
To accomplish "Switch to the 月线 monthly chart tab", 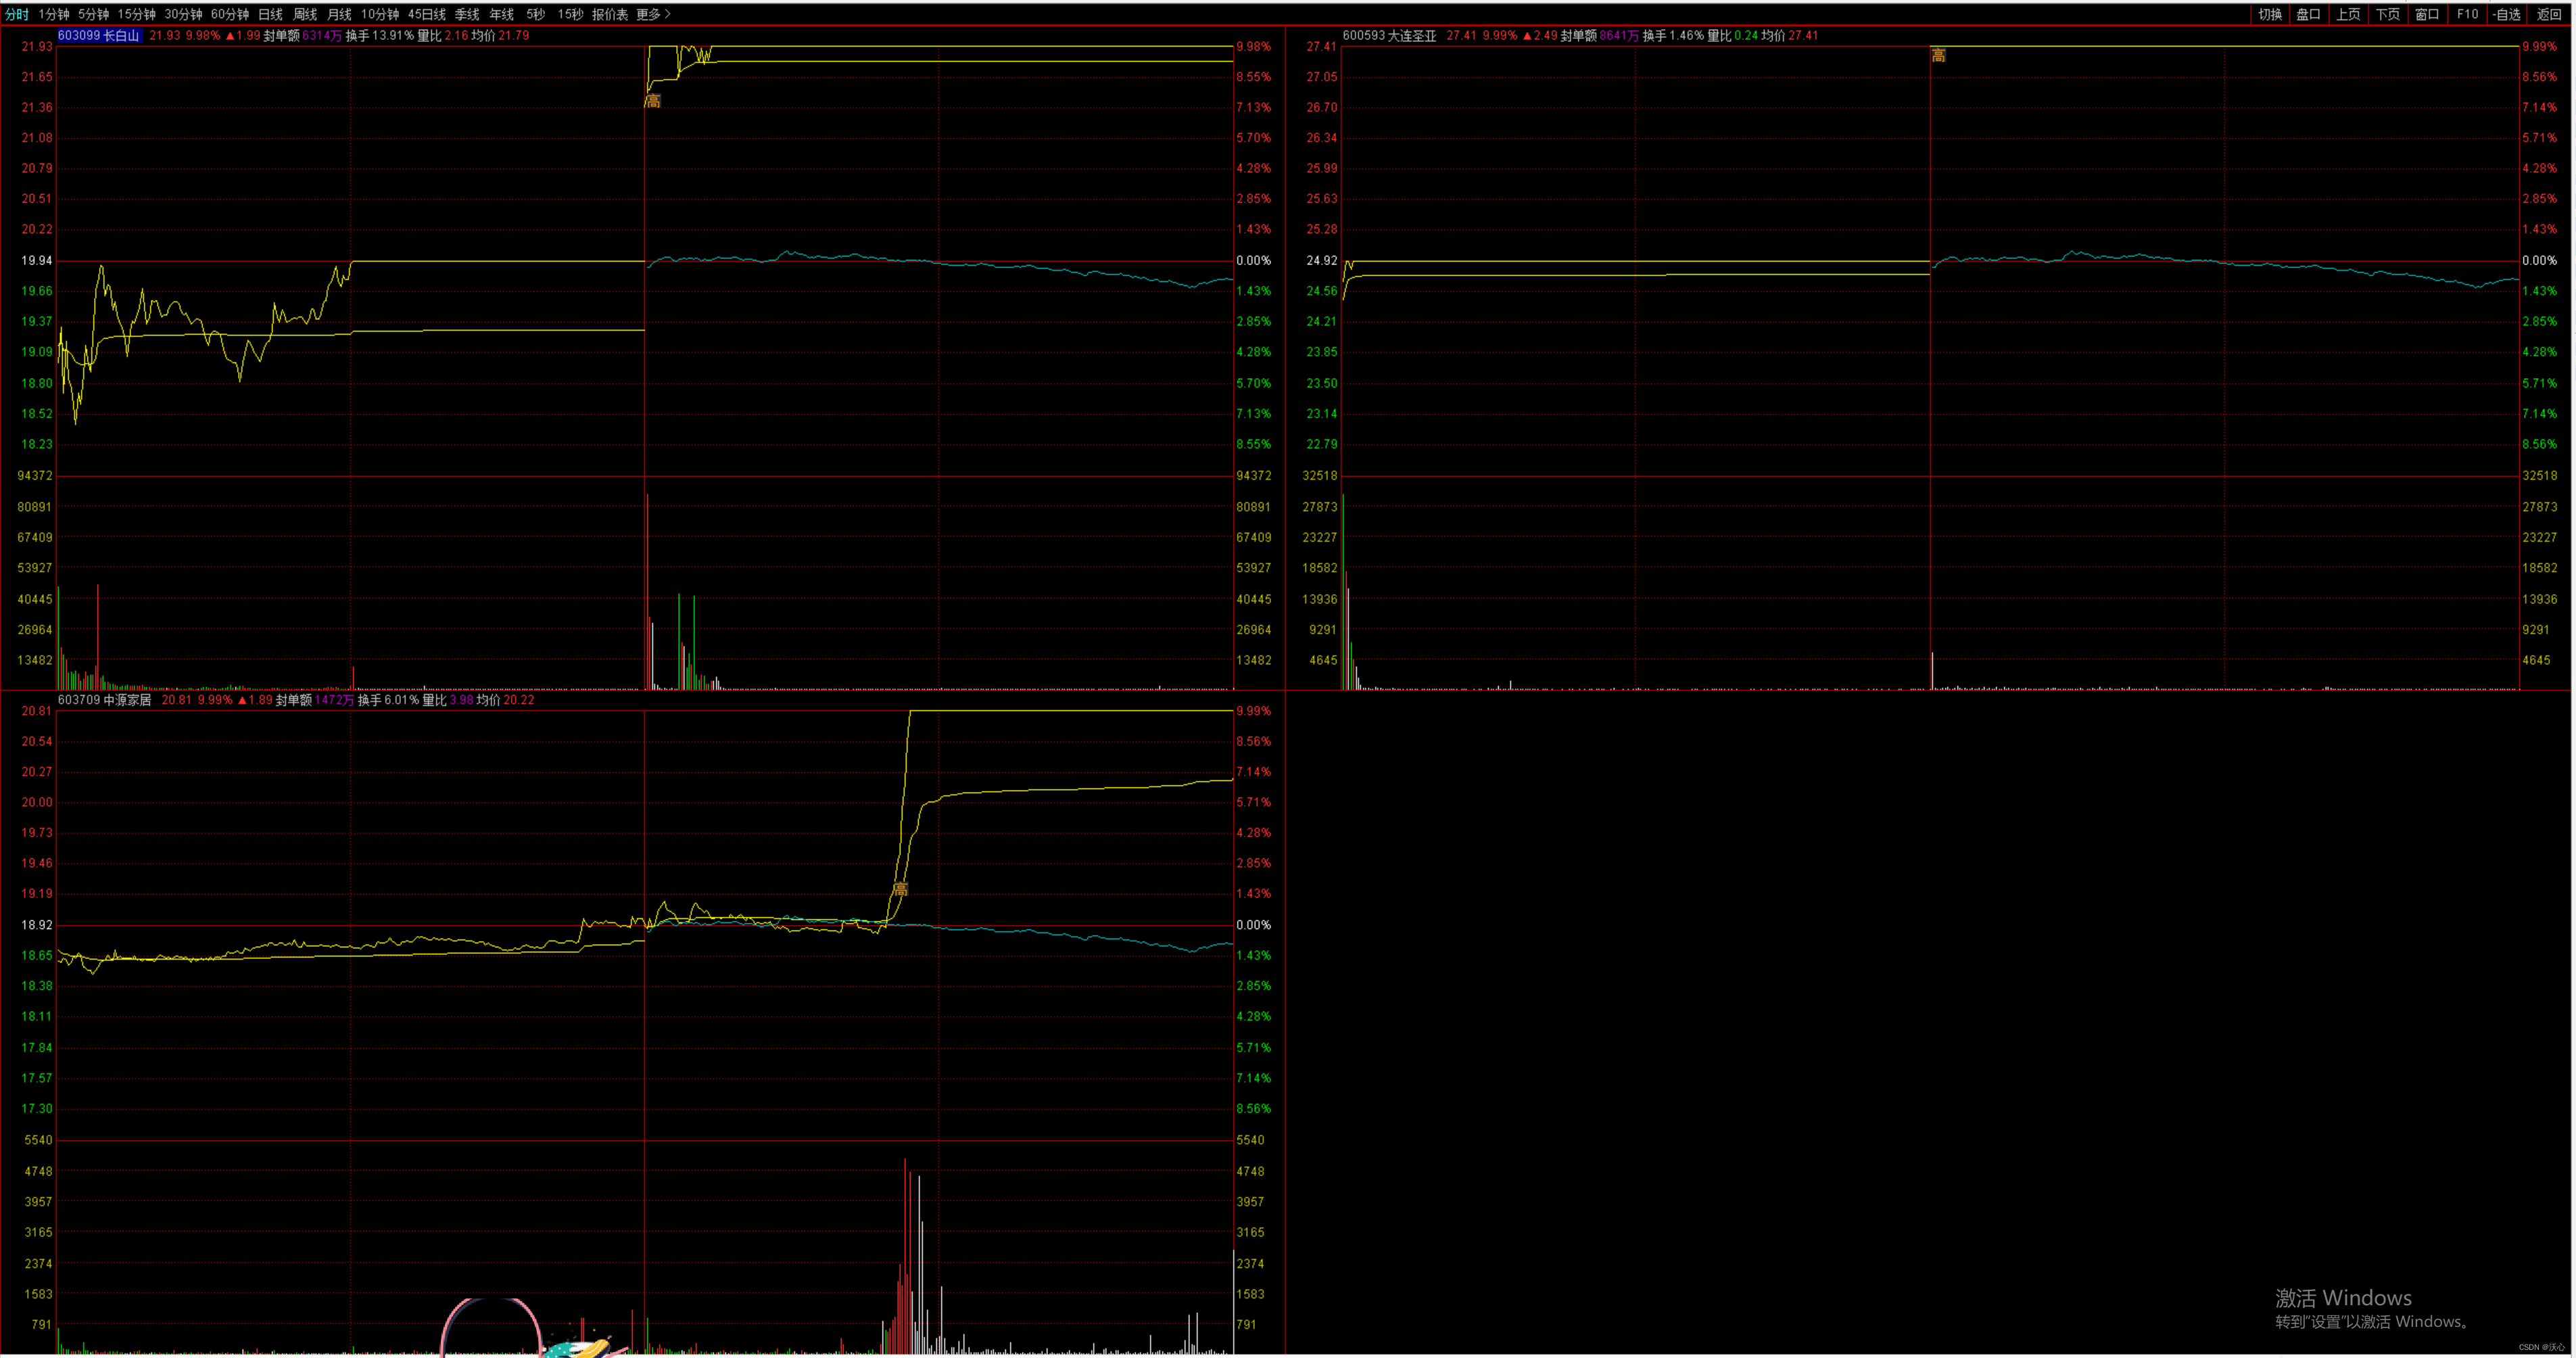I will point(340,14).
